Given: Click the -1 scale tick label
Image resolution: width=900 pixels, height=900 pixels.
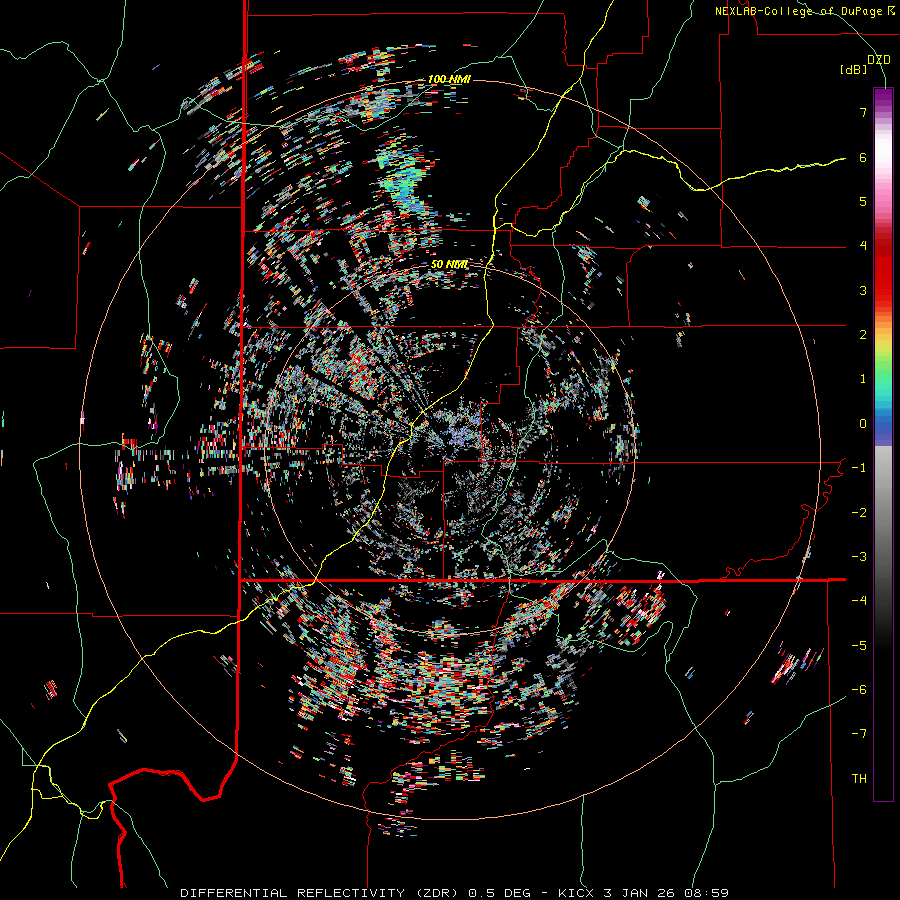Looking at the screenshot, I should 859,468.
